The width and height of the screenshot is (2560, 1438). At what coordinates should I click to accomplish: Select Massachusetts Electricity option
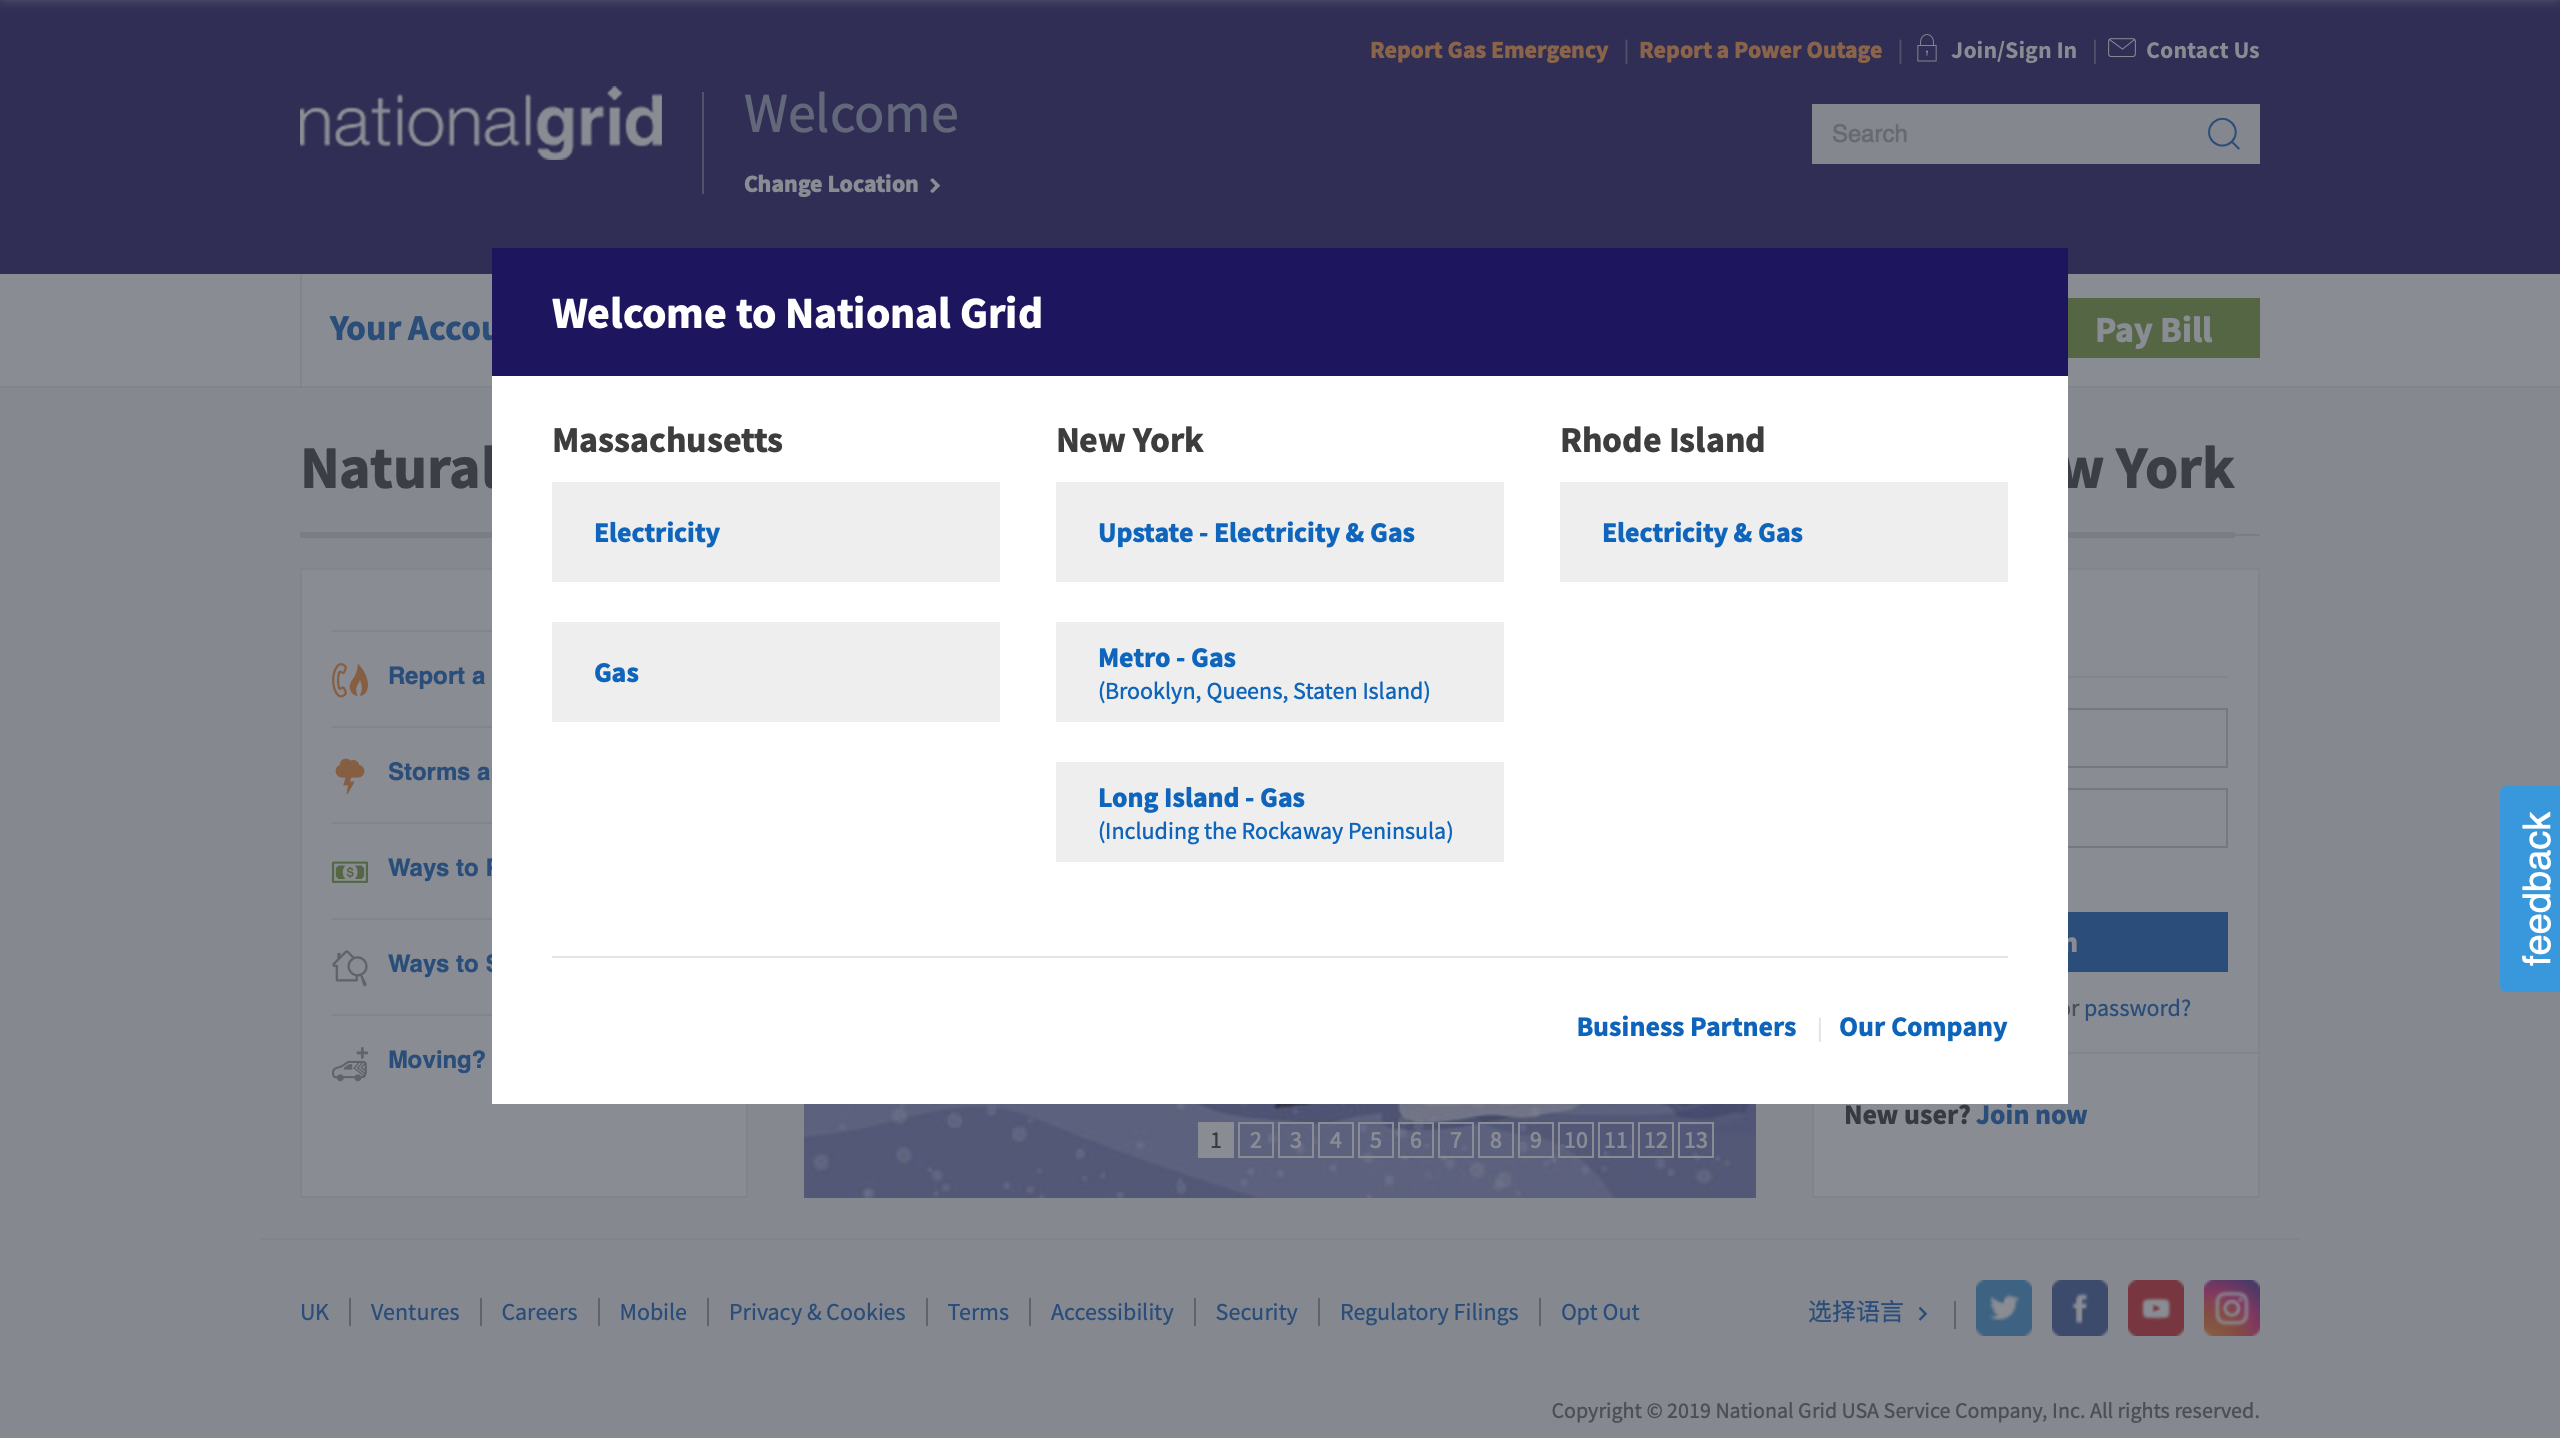tap(775, 532)
